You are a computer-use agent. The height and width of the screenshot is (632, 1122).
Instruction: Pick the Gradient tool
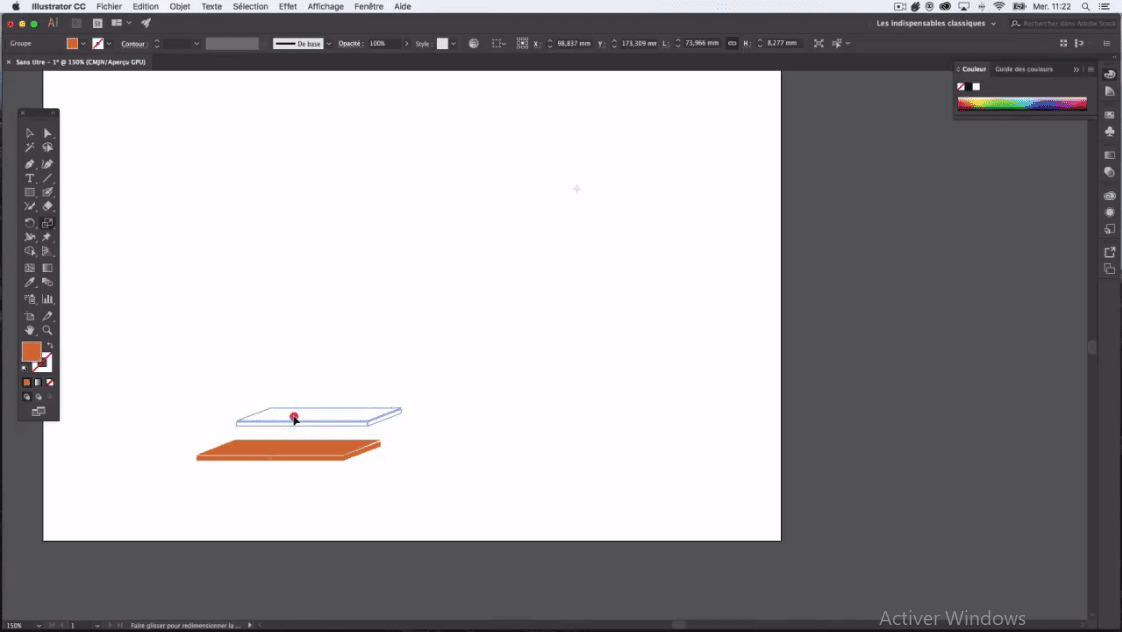click(x=47, y=268)
